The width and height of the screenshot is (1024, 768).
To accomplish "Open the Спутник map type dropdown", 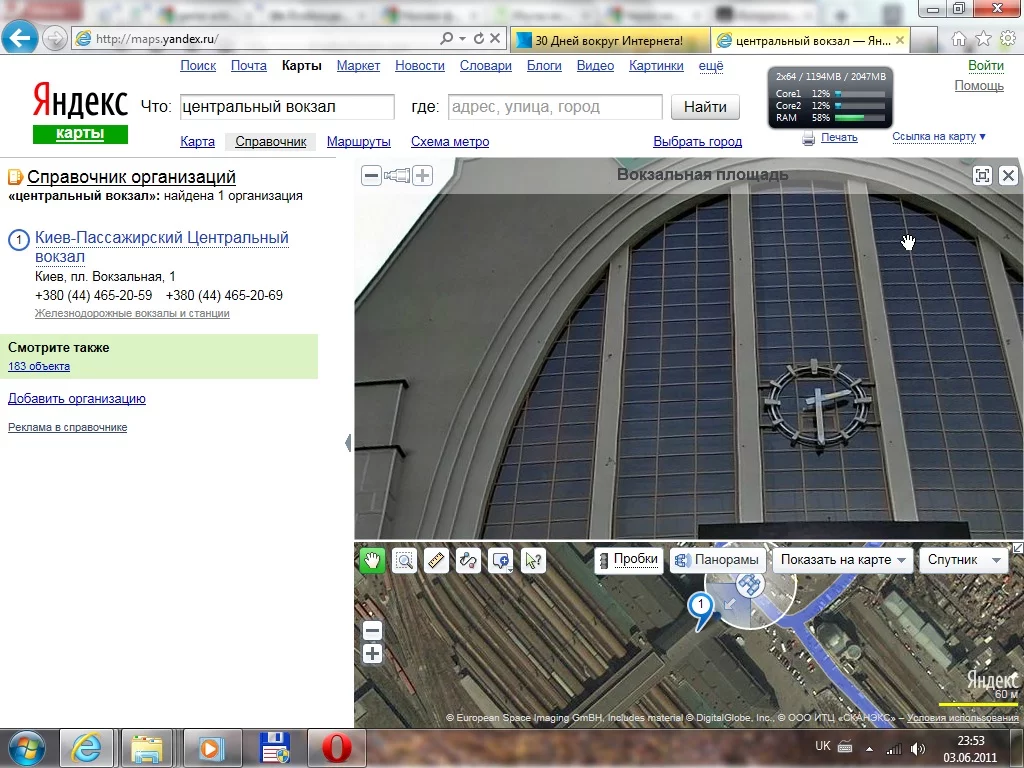I will (x=962, y=560).
